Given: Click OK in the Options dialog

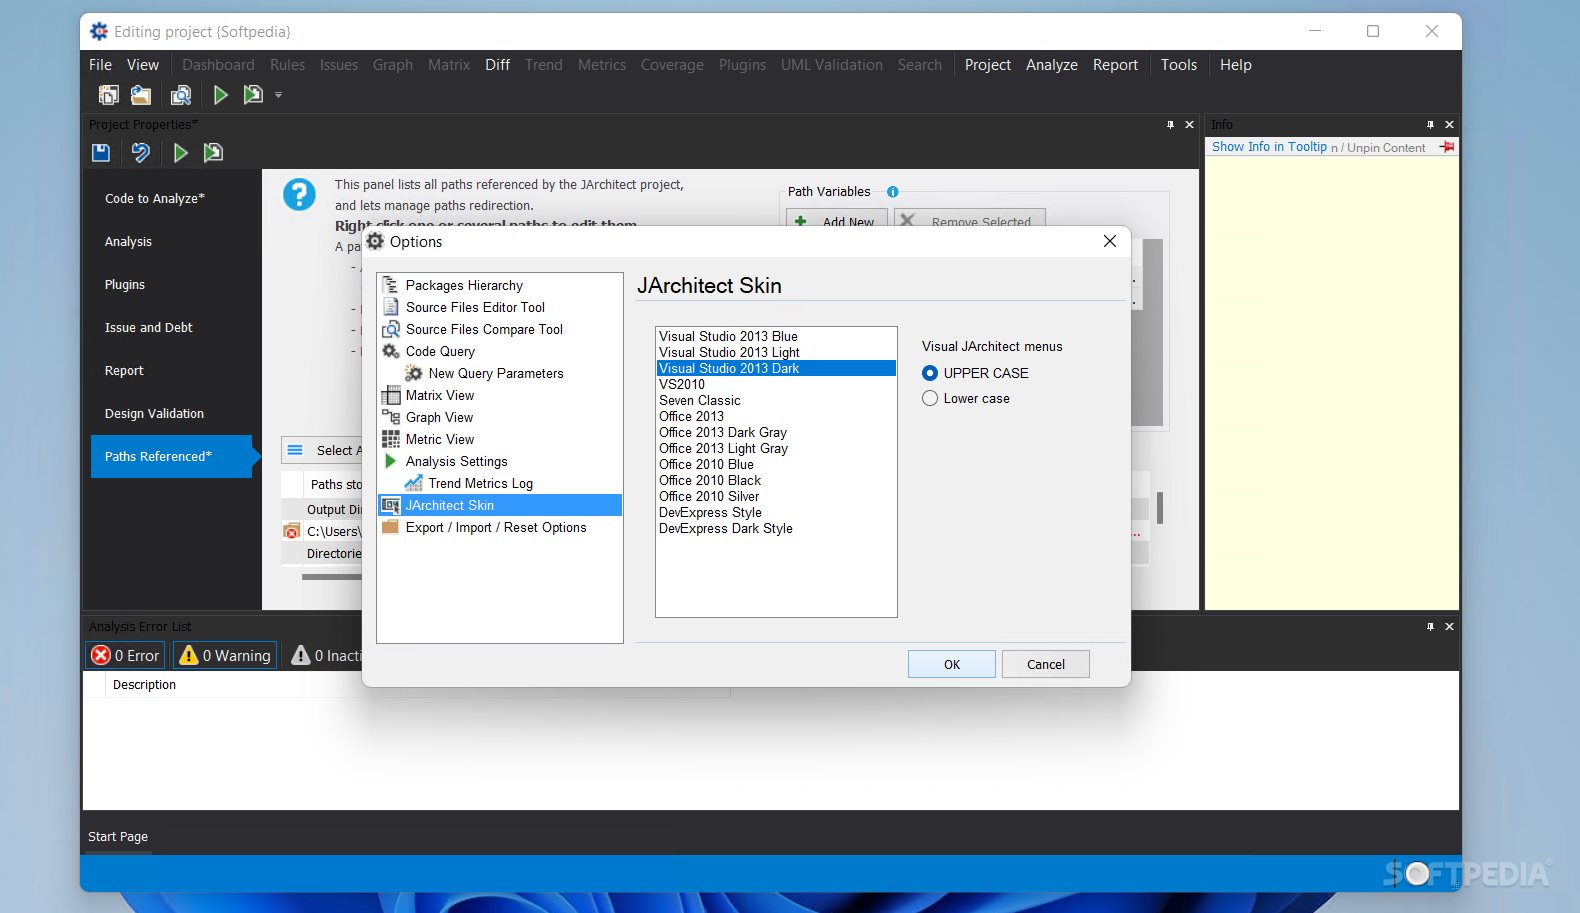Looking at the screenshot, I should [x=952, y=664].
